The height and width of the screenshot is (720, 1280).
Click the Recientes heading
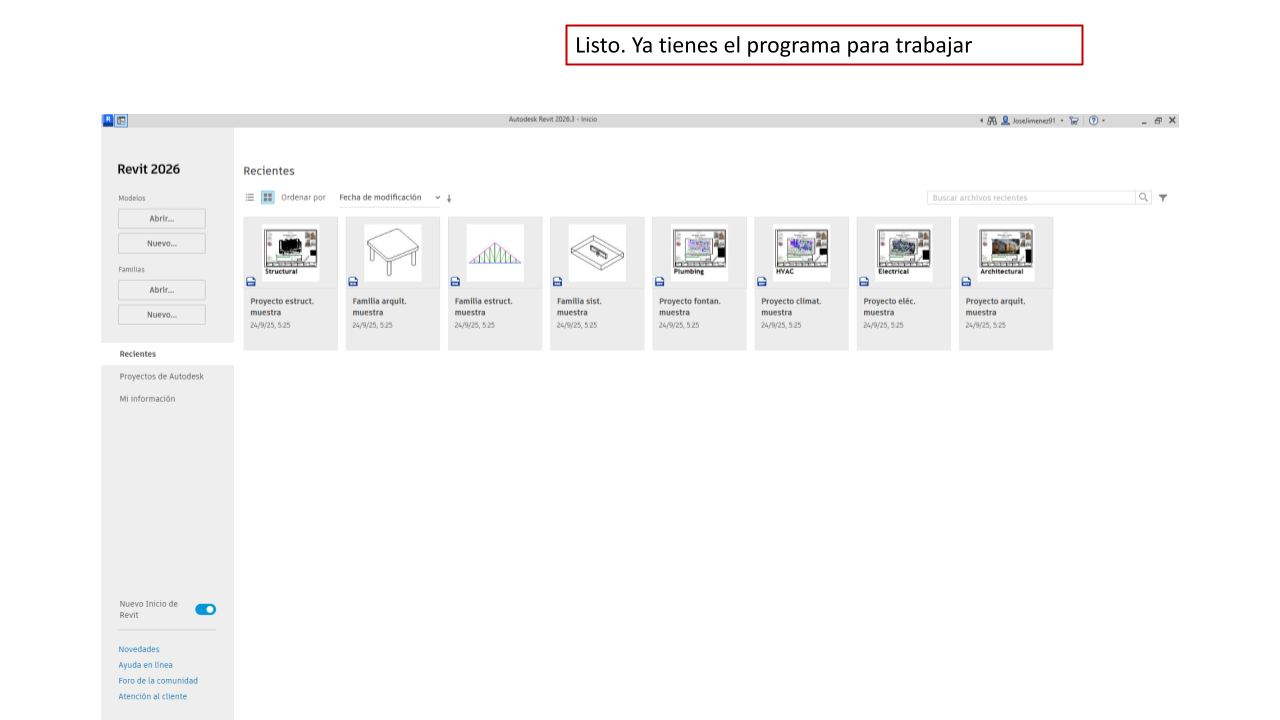(x=269, y=171)
